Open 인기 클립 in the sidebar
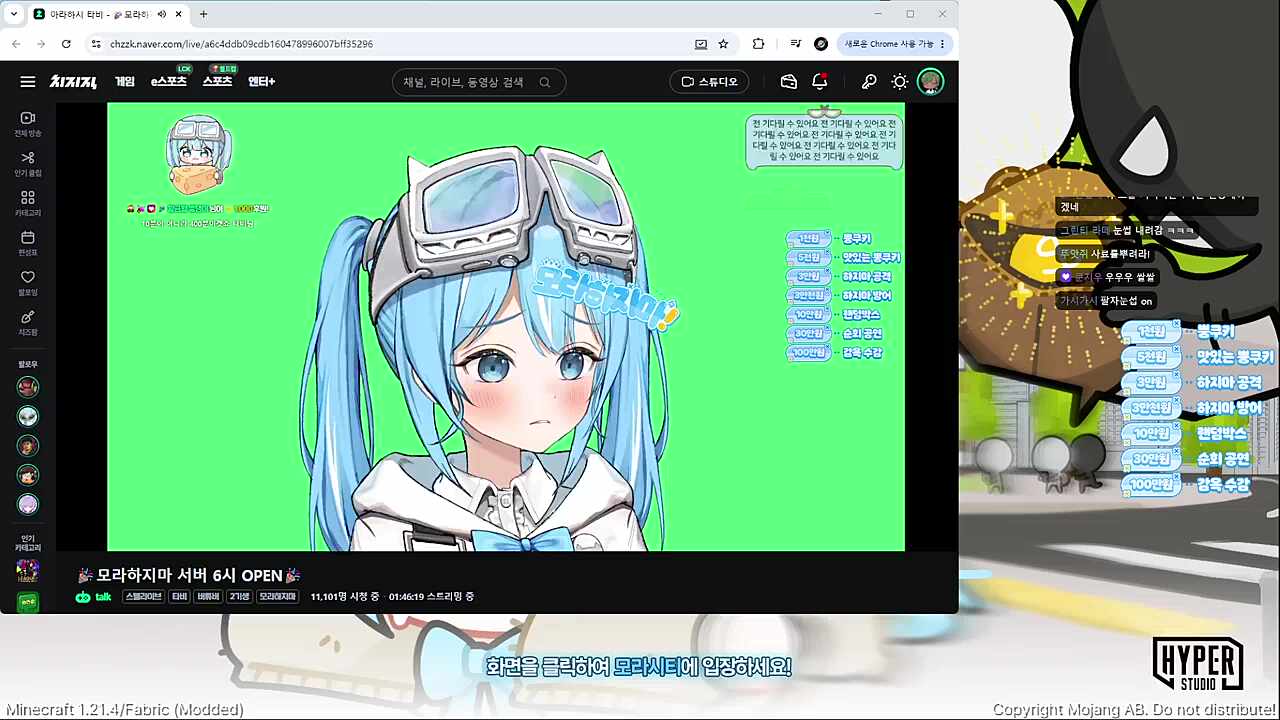The height and width of the screenshot is (720, 1280). 27,164
